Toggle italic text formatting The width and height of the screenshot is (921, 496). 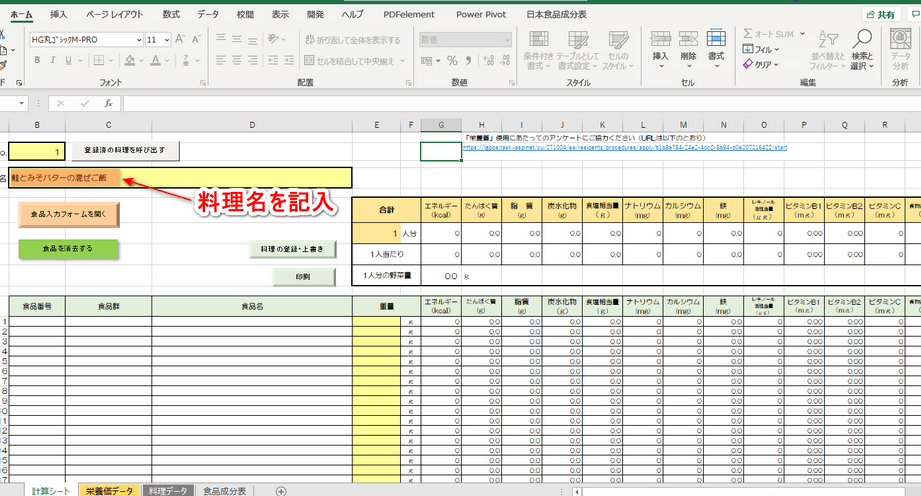[54, 60]
